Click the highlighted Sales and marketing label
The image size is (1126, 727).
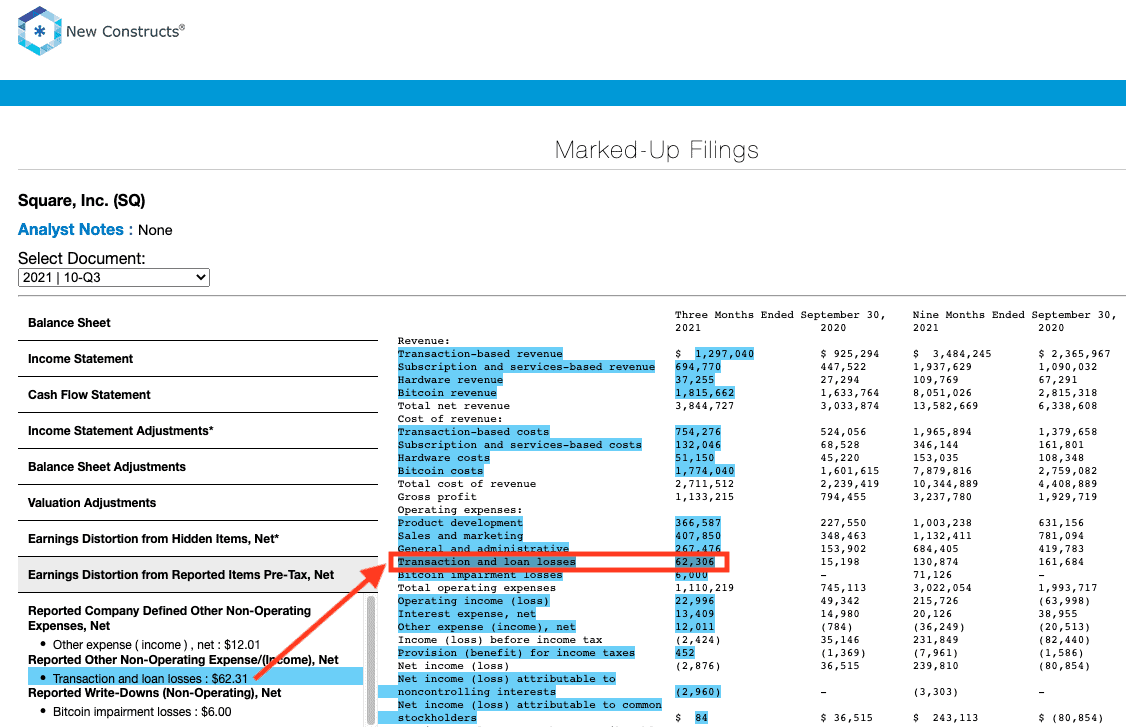(460, 536)
